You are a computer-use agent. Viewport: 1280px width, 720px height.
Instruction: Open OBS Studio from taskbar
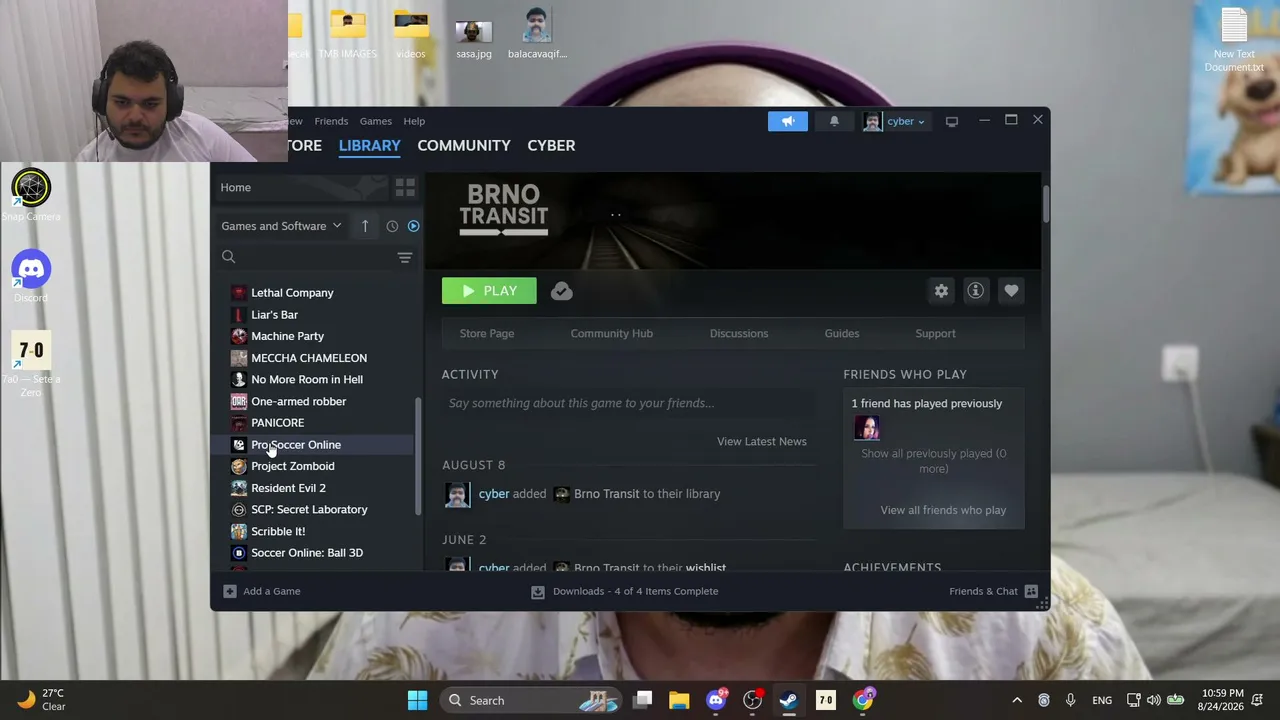click(x=752, y=700)
